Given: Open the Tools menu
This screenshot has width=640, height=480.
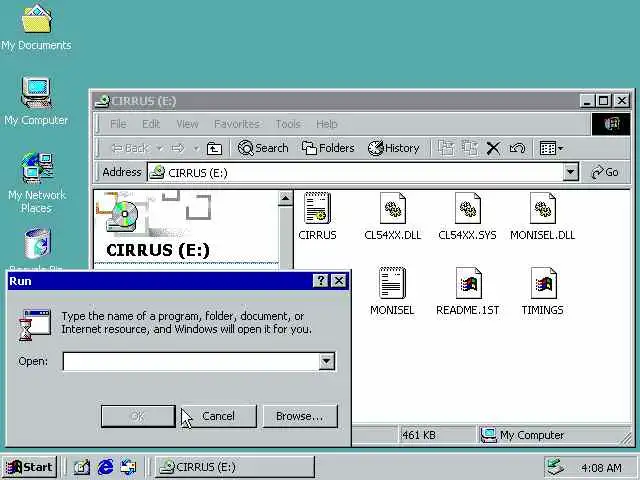Looking at the screenshot, I should pos(288,124).
